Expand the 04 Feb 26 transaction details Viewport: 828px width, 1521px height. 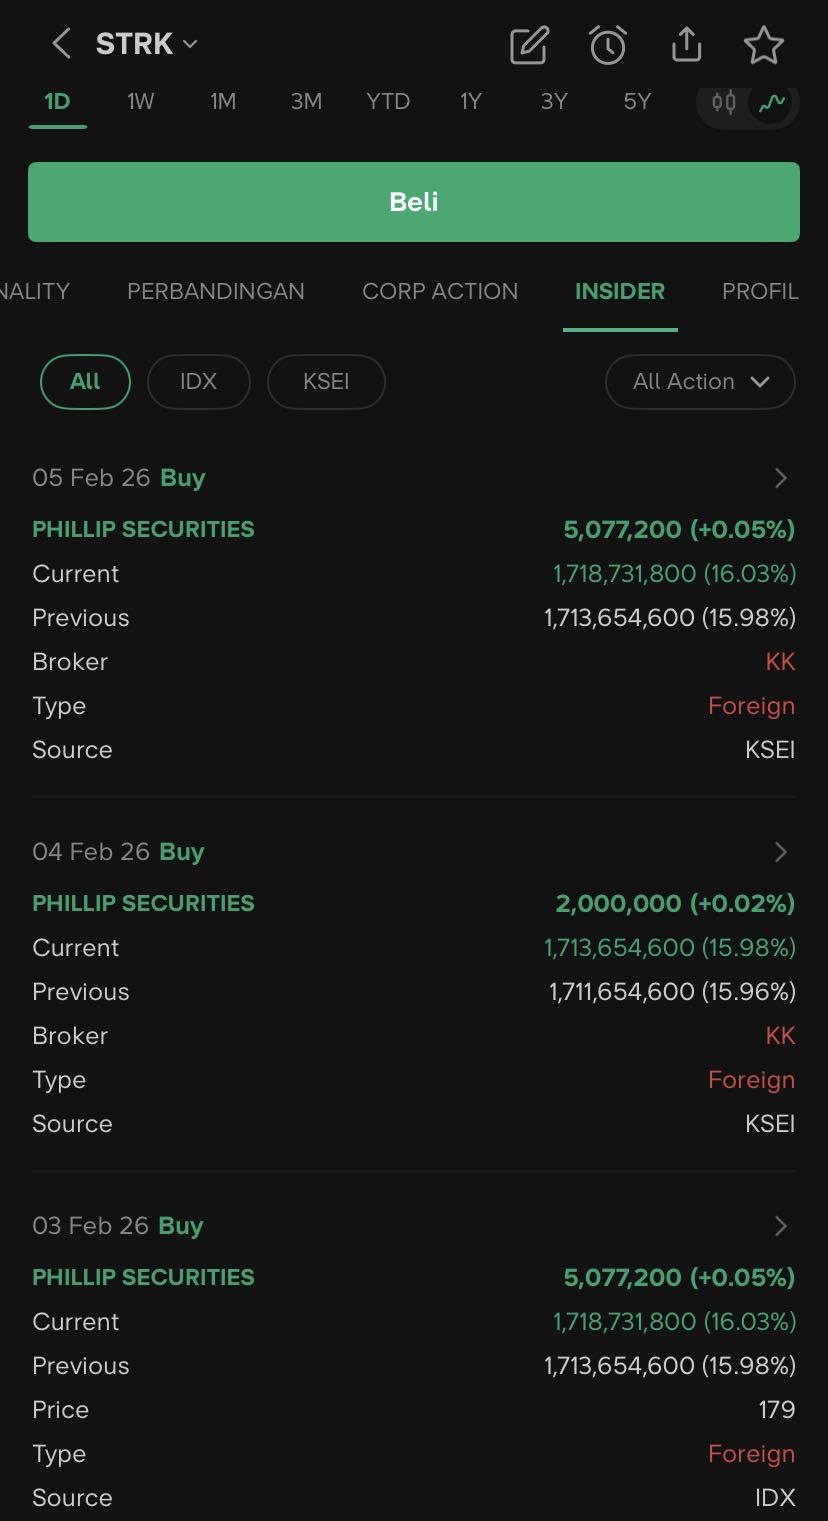click(x=781, y=852)
